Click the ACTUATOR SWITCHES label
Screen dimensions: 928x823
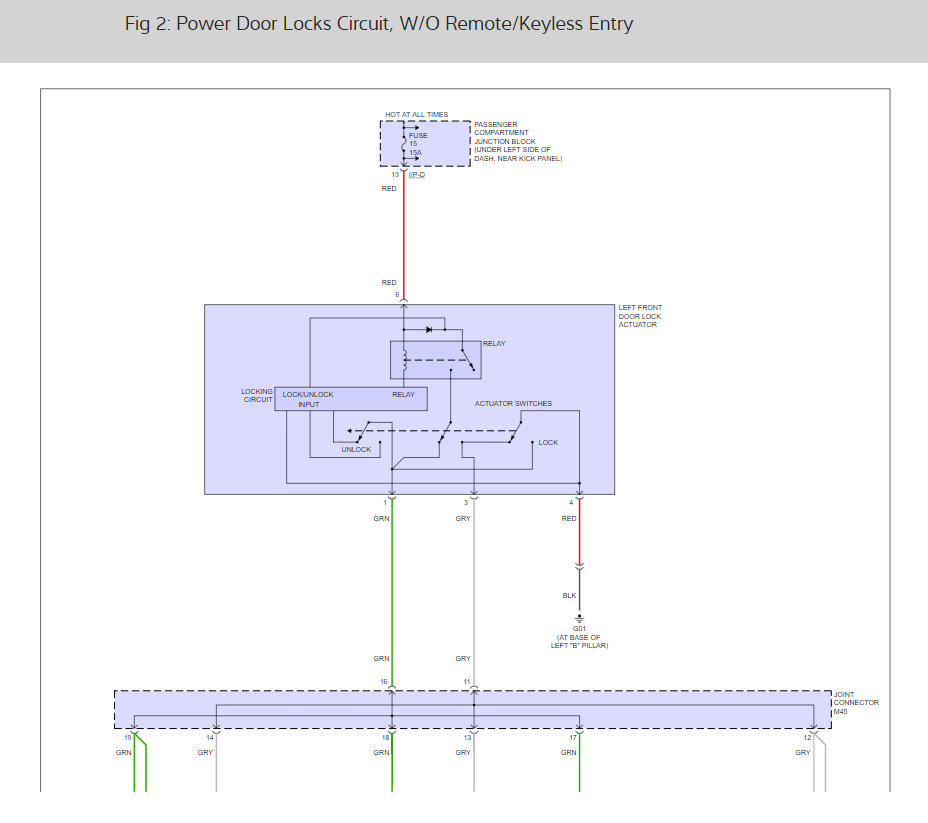coord(513,404)
